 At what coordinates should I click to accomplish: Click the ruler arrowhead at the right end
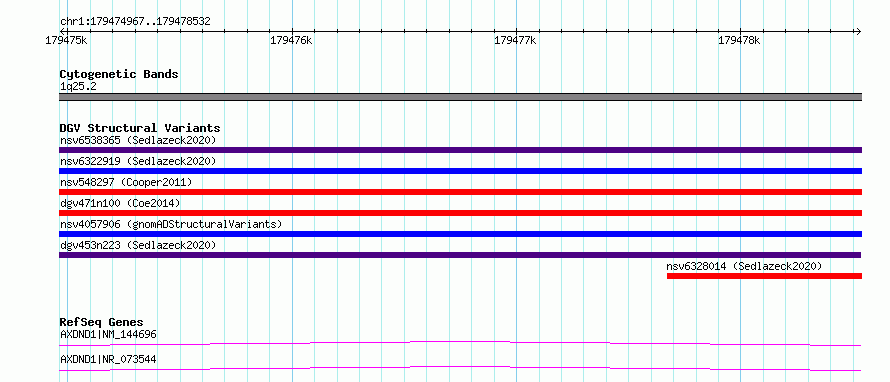(858, 31)
